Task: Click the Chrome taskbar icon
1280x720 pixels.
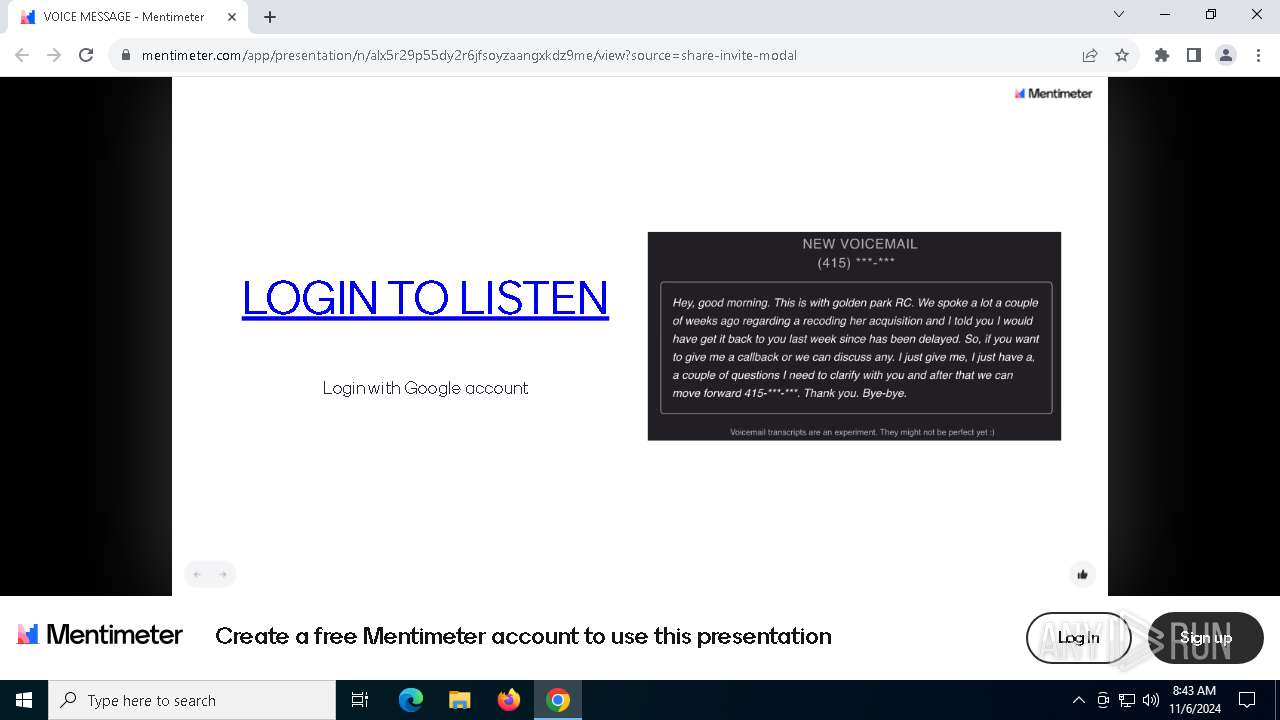Action: (x=558, y=700)
